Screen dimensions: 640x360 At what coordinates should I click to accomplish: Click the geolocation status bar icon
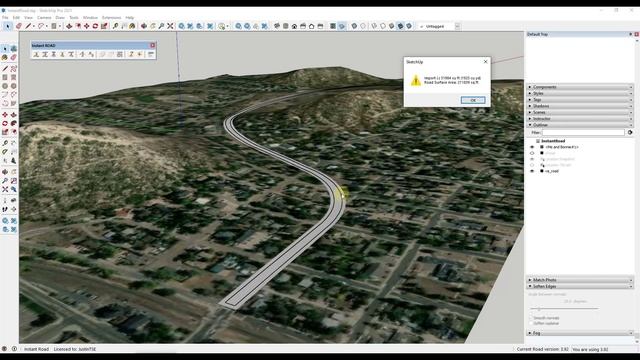pyautogui.click(x=4, y=349)
